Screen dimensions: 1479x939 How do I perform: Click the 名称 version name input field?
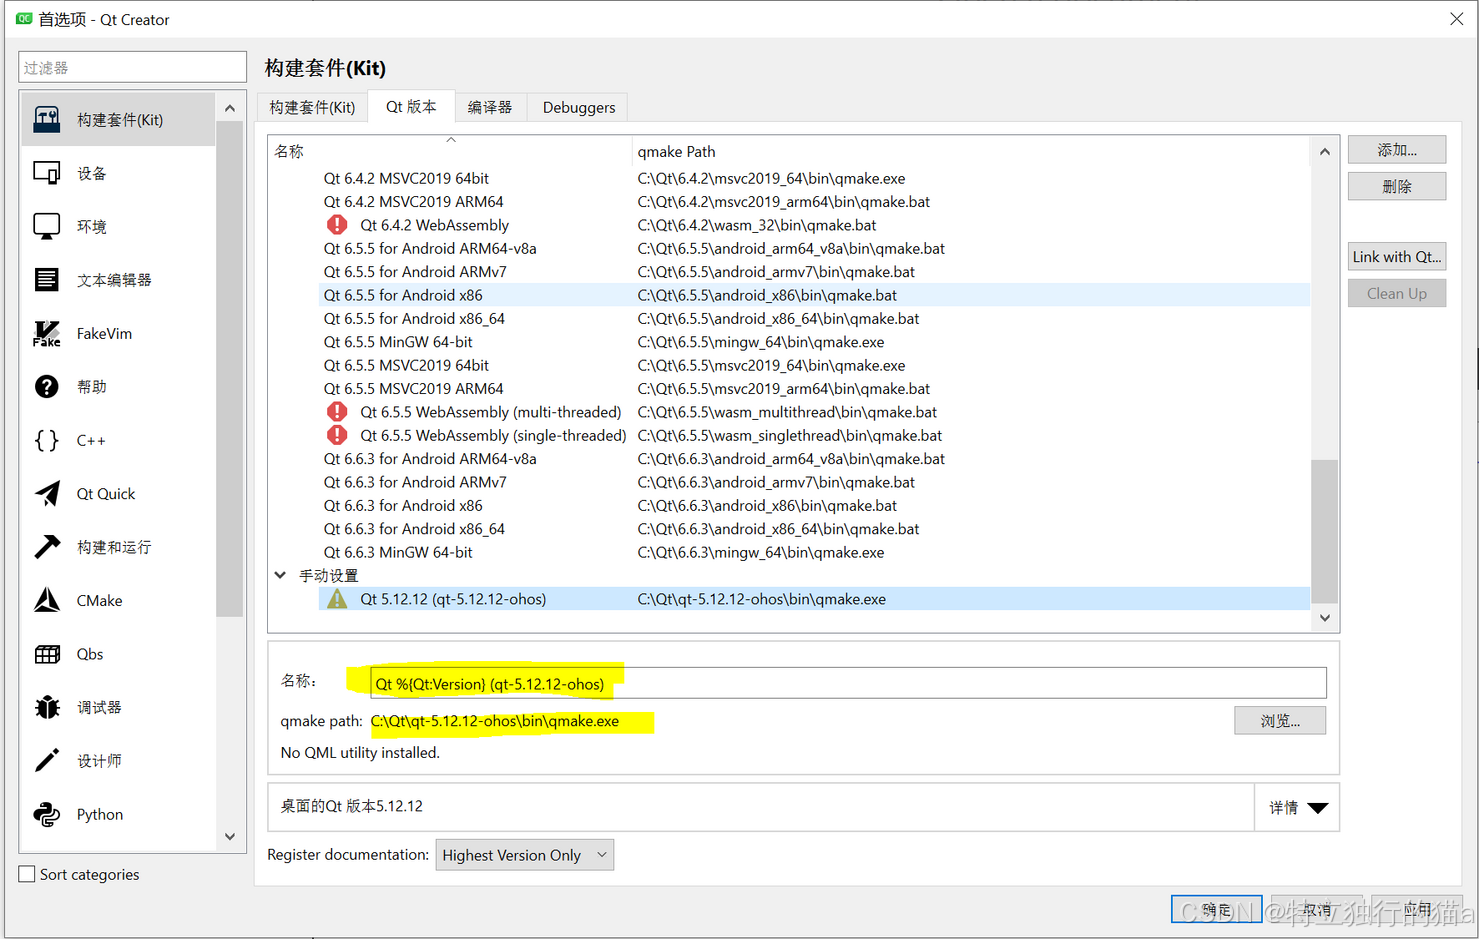[x=848, y=683]
